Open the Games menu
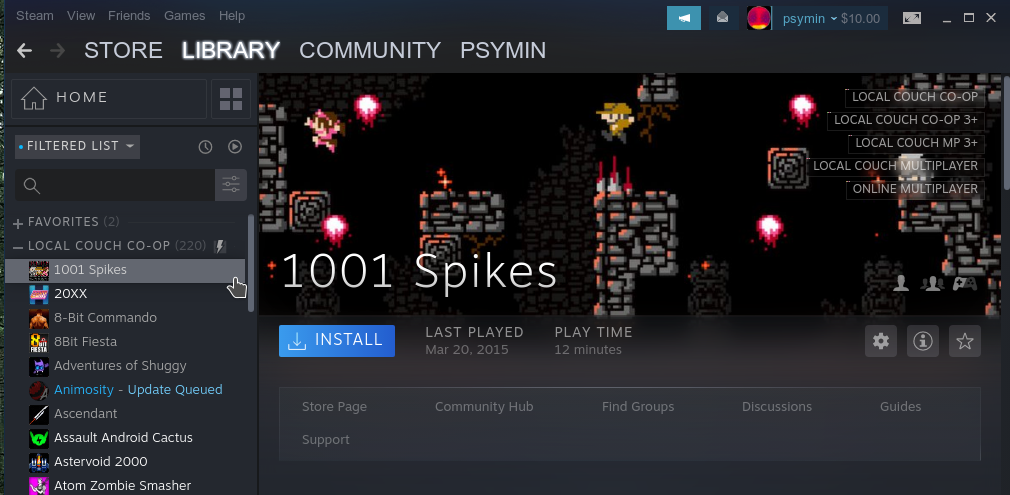 coord(184,15)
